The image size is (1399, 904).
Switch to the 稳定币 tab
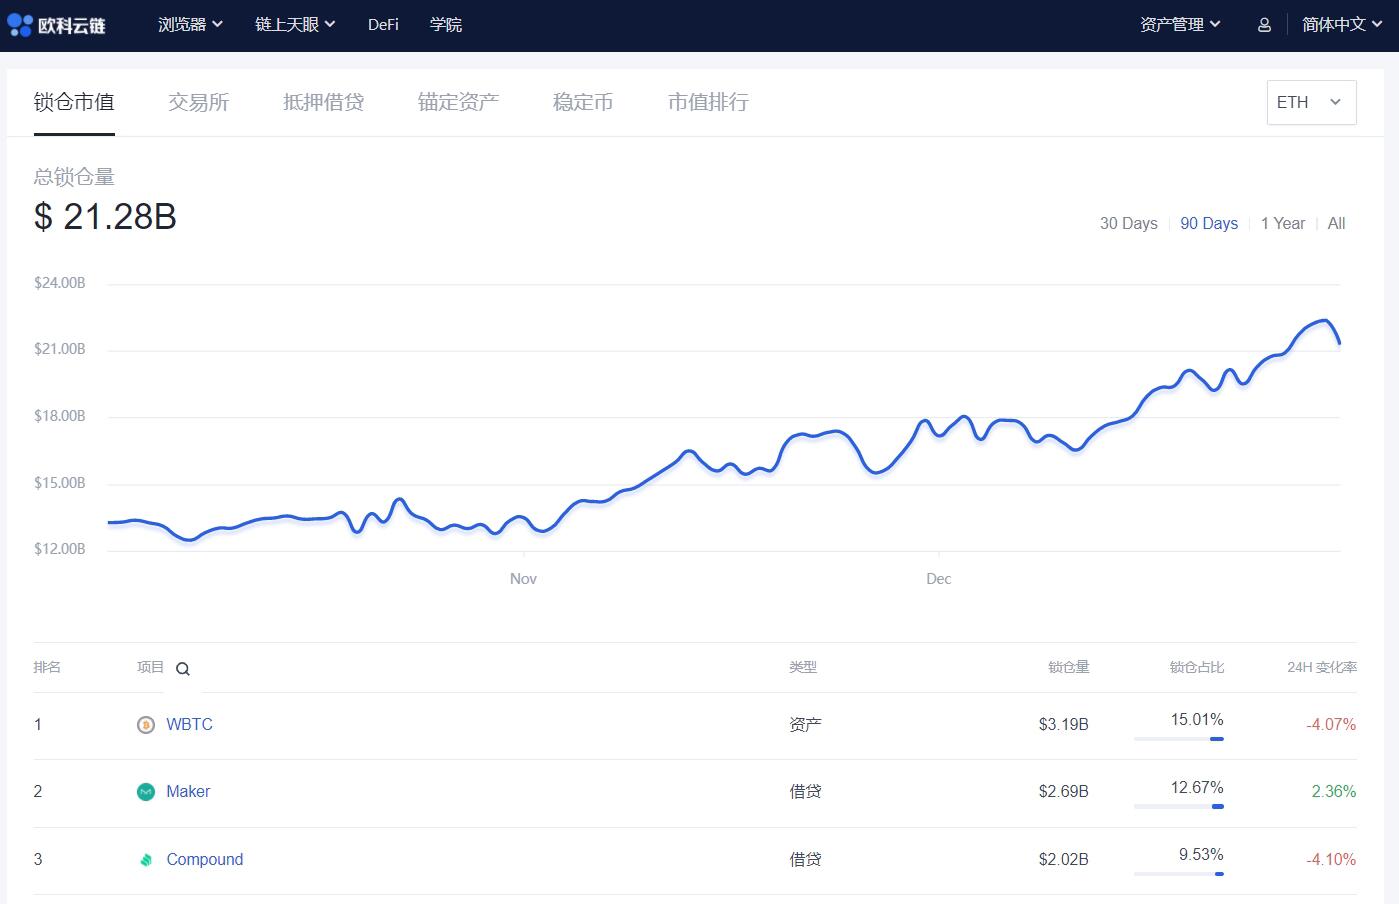click(583, 102)
